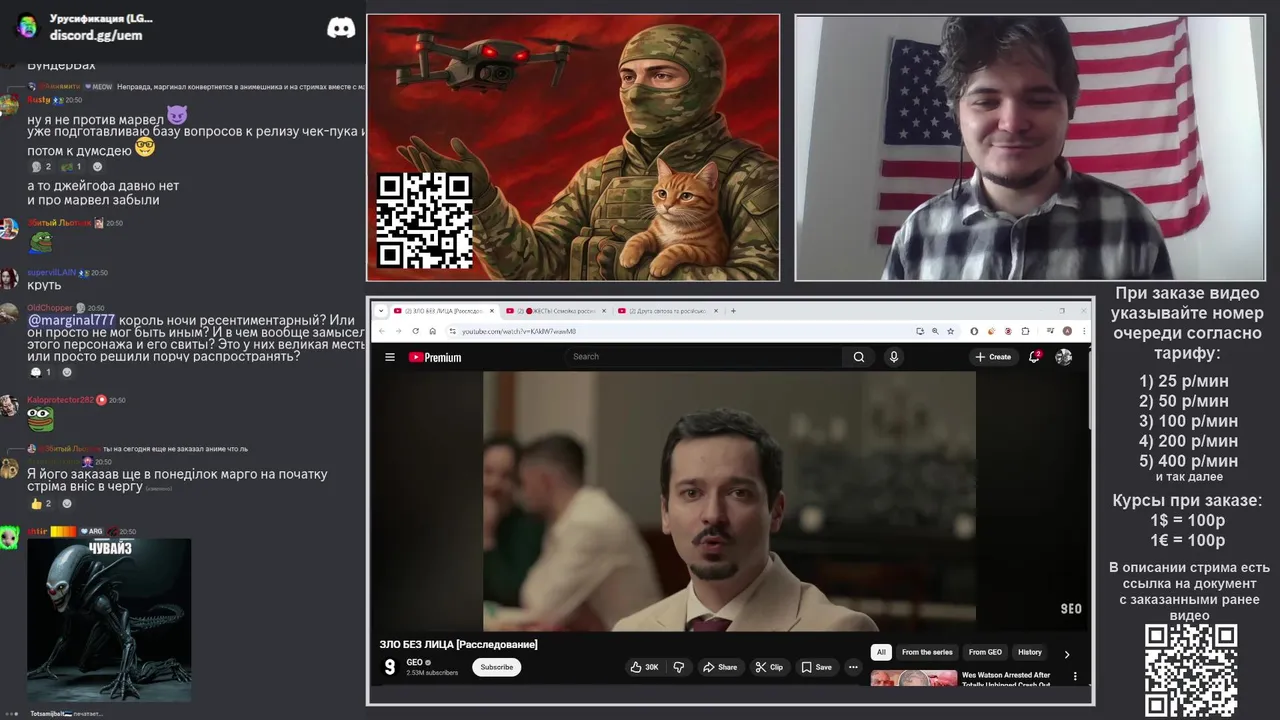Toggle thumbs-up reaction on Ukrainian chat message
Screen dimensions: 1280x720
click(x=41, y=504)
